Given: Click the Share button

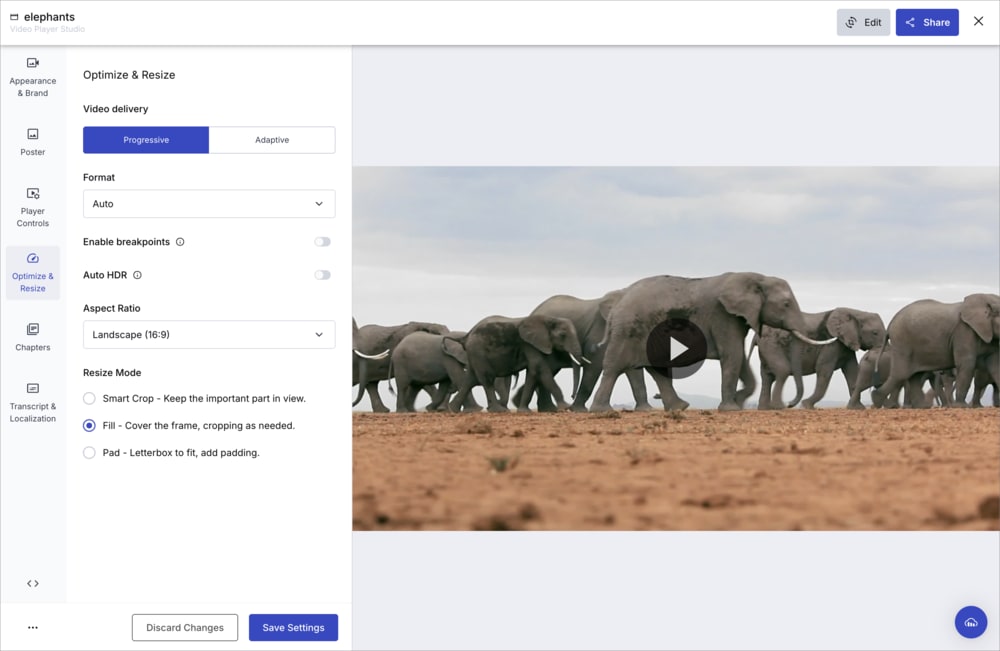Looking at the screenshot, I should click(x=926, y=21).
